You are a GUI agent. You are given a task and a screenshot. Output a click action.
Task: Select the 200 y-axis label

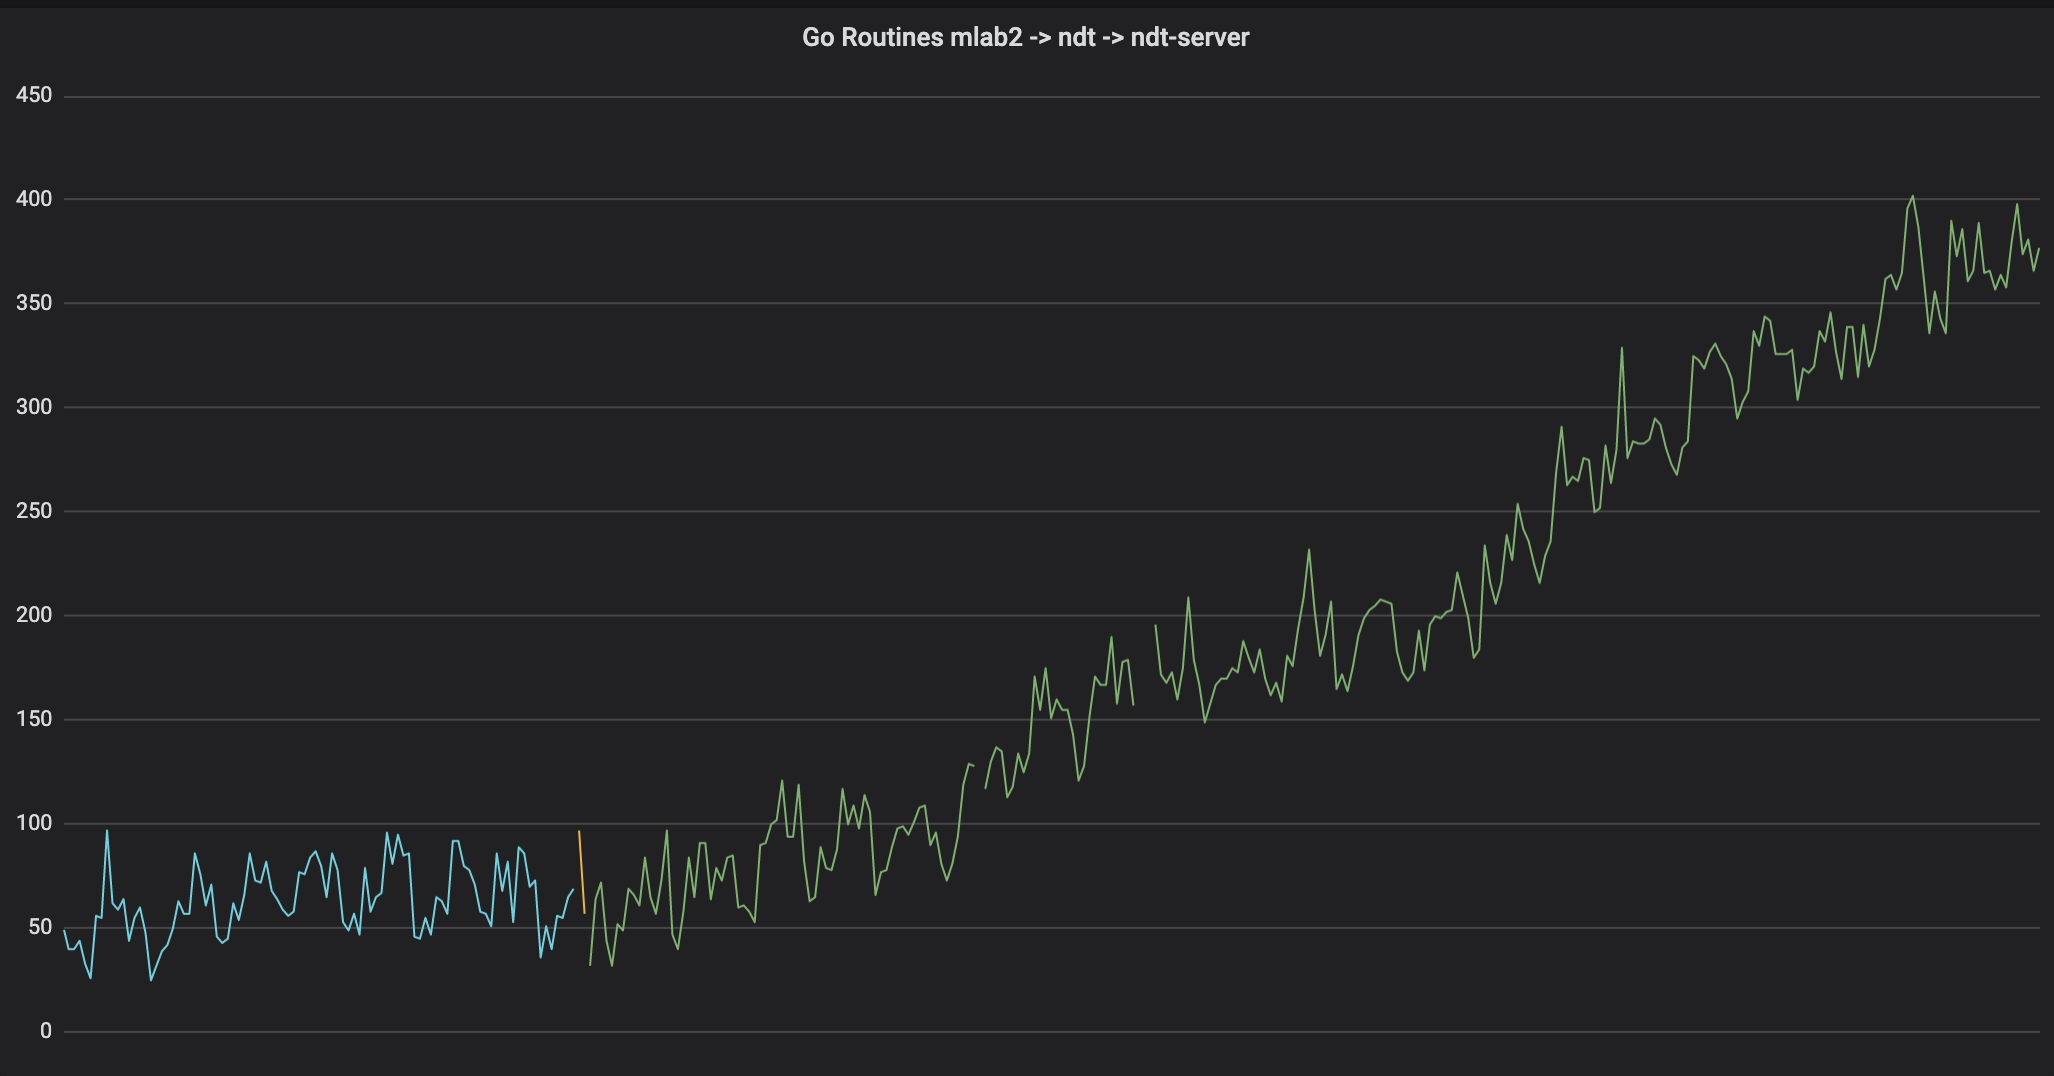(x=35, y=614)
